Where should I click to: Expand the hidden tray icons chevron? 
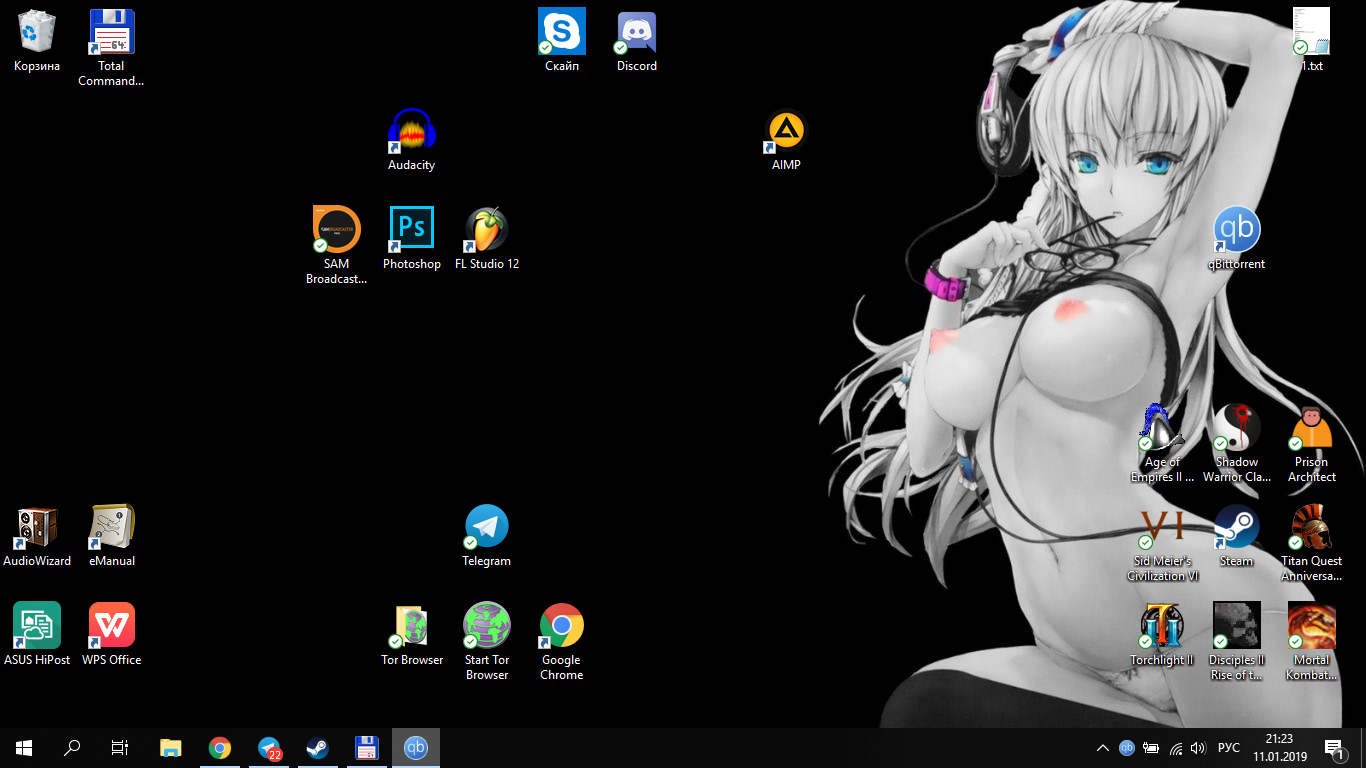(1103, 748)
